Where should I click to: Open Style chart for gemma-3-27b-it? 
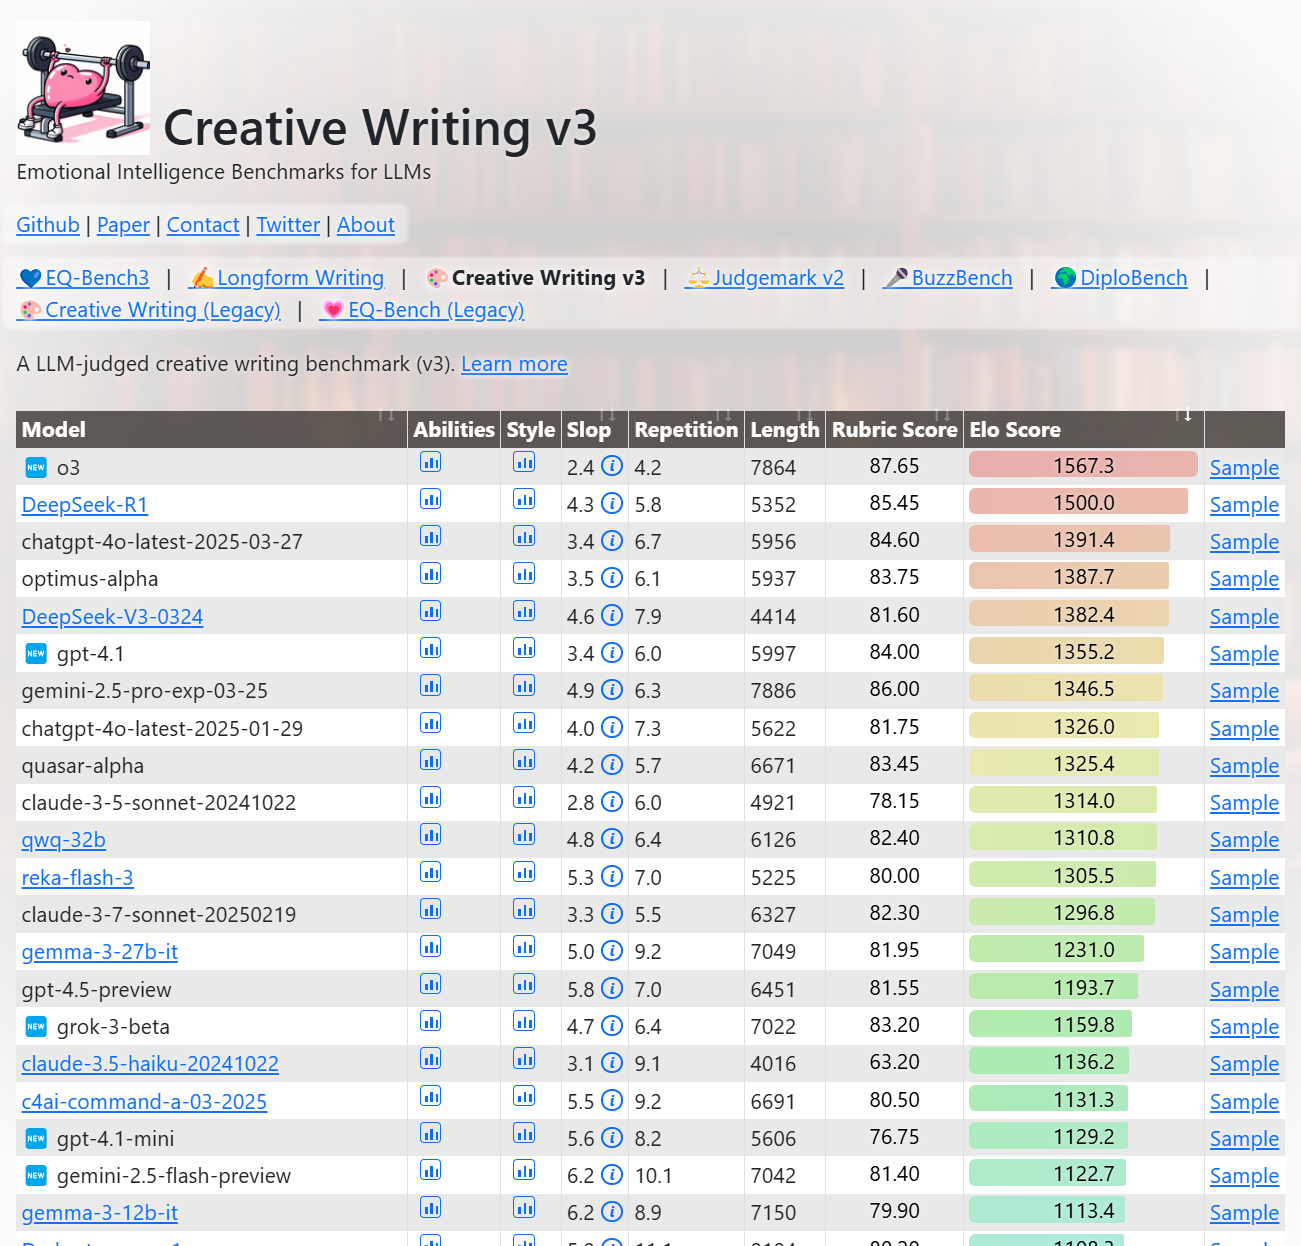524,947
